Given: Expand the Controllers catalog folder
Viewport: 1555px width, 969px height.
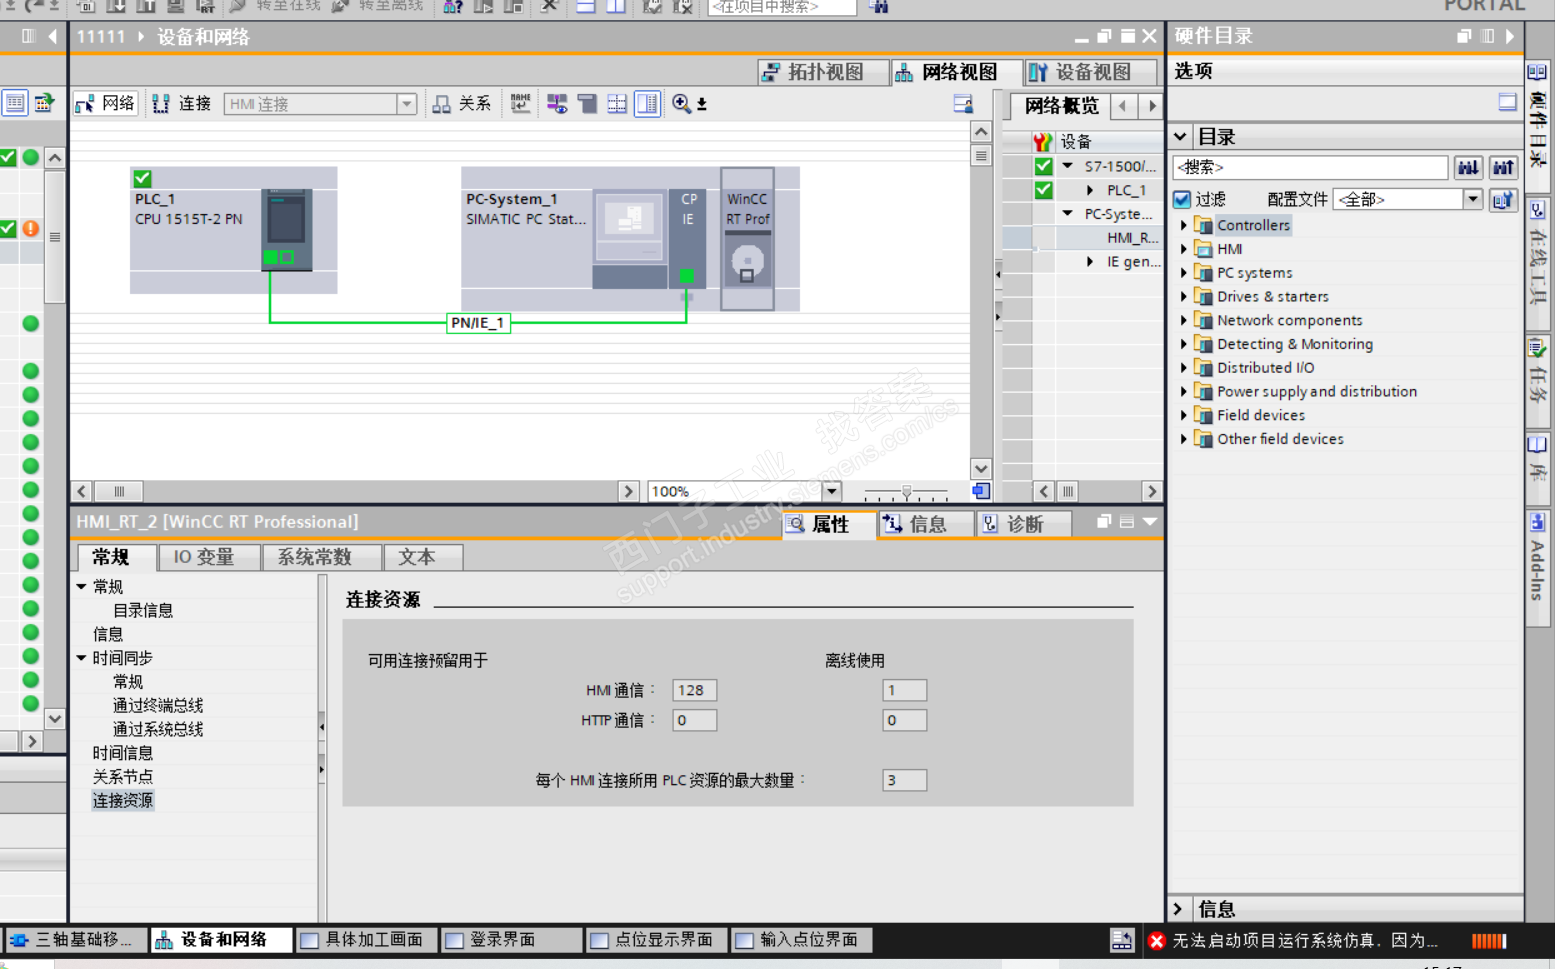Looking at the screenshot, I should pyautogui.click(x=1184, y=225).
